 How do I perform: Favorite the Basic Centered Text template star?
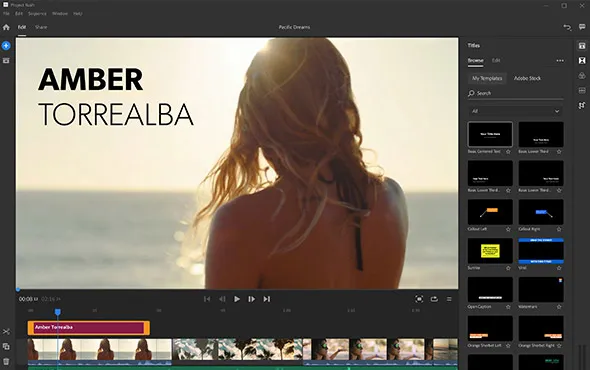point(508,152)
